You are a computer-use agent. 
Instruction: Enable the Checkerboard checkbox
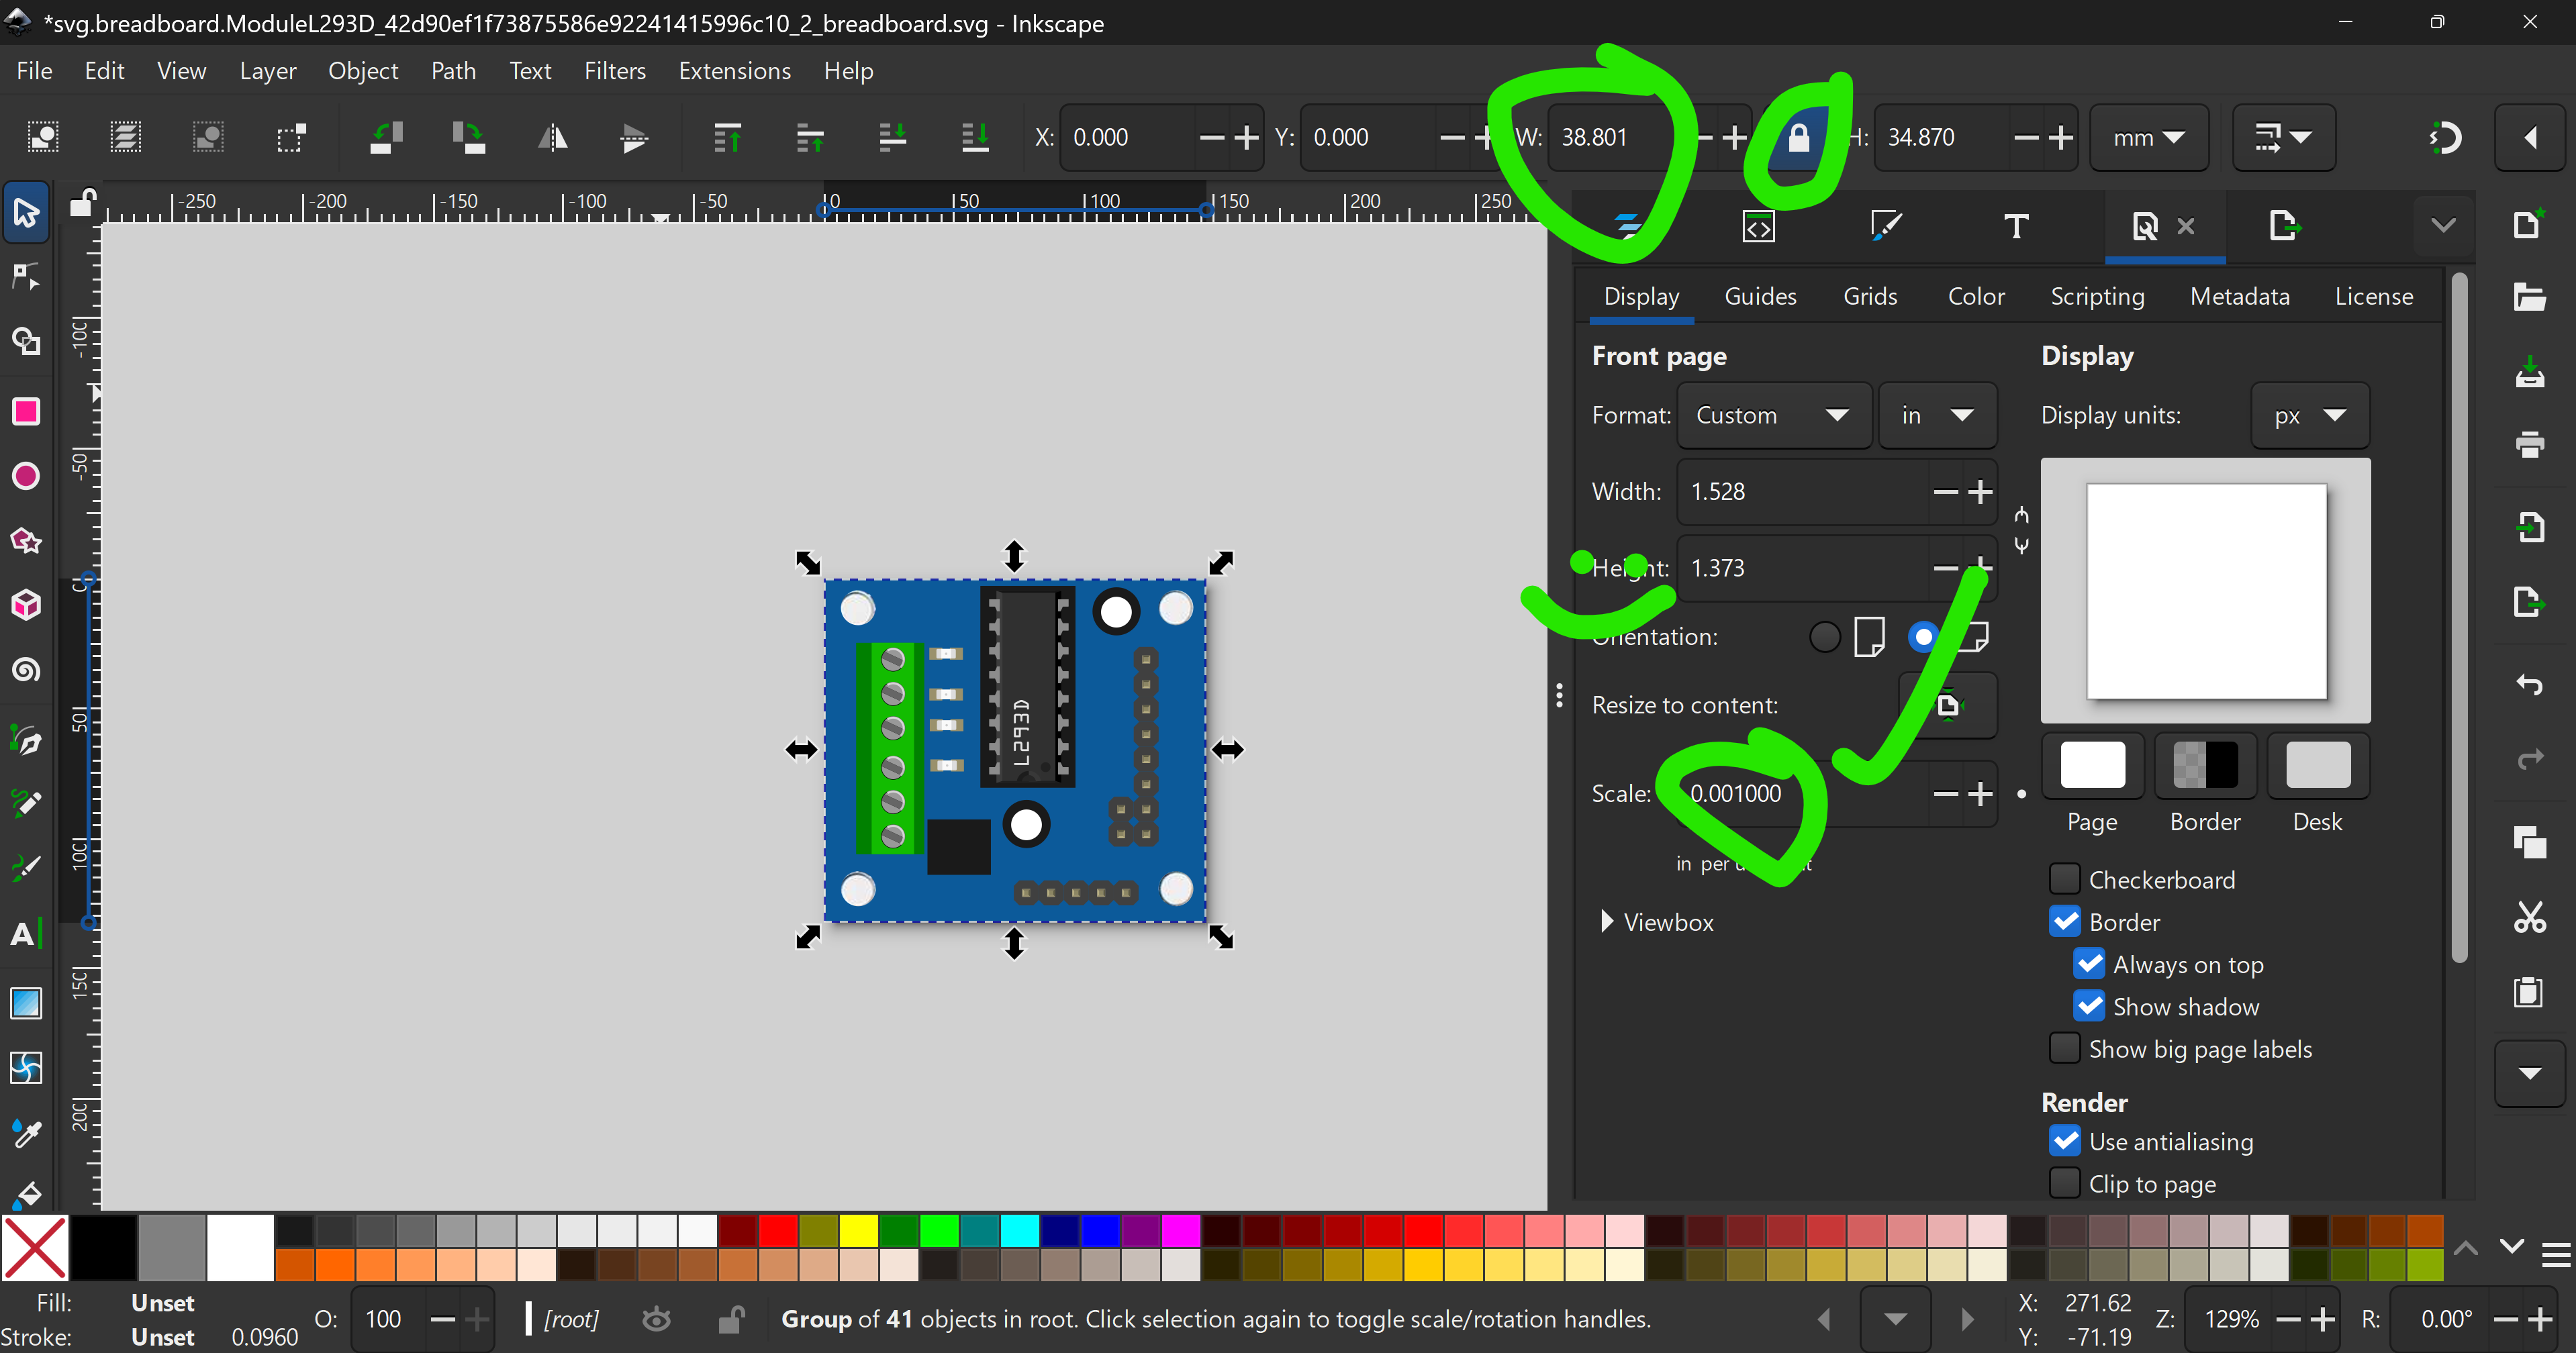pyautogui.click(x=2064, y=879)
